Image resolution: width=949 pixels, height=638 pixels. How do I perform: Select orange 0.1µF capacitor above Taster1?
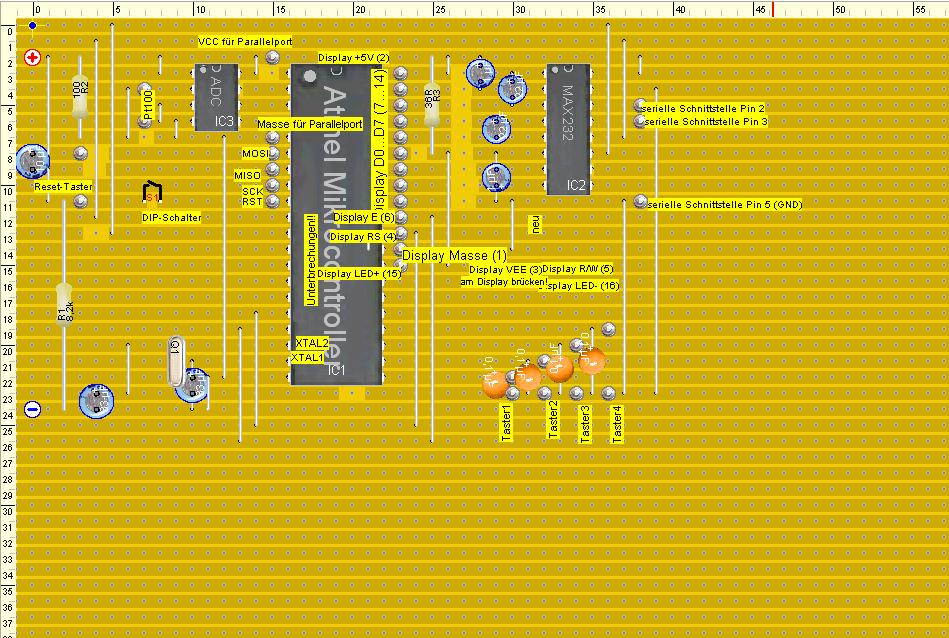(x=495, y=383)
